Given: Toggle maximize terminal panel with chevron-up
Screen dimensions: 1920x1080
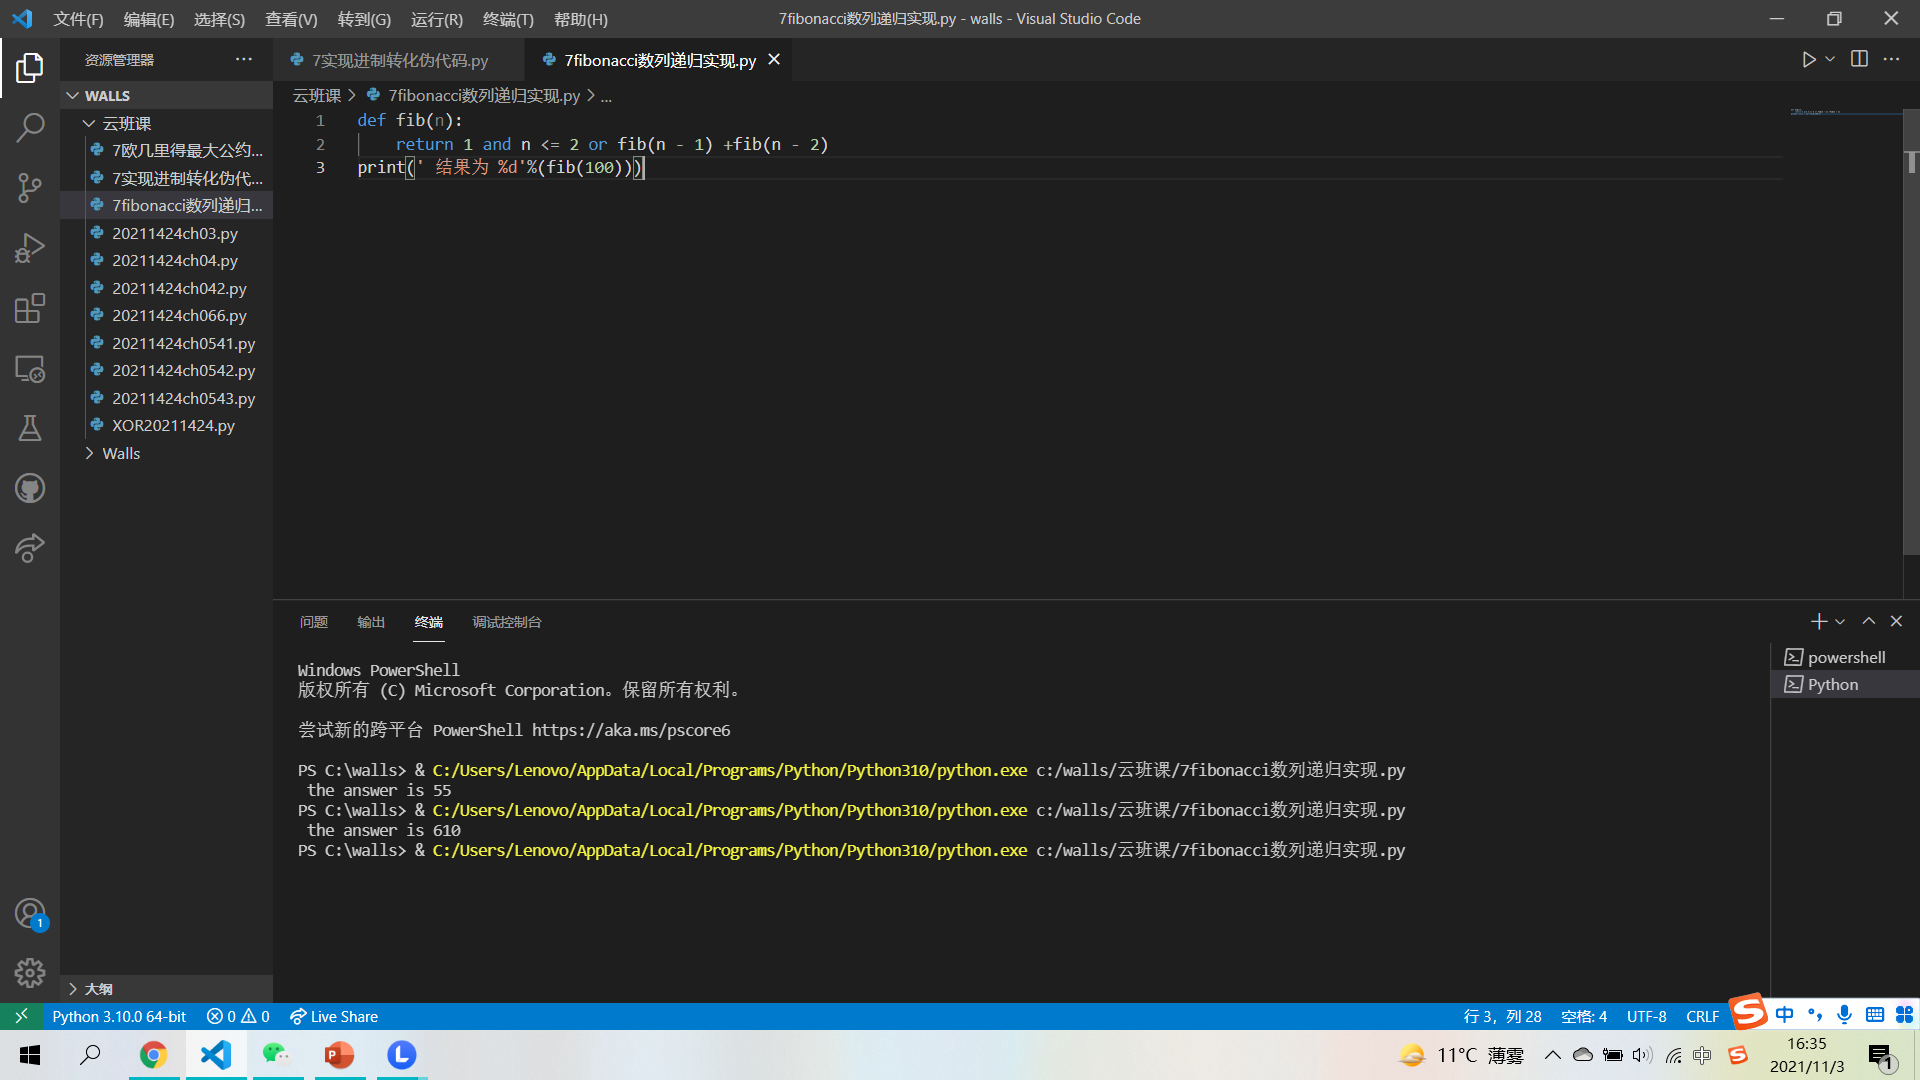Looking at the screenshot, I should coord(1868,621).
